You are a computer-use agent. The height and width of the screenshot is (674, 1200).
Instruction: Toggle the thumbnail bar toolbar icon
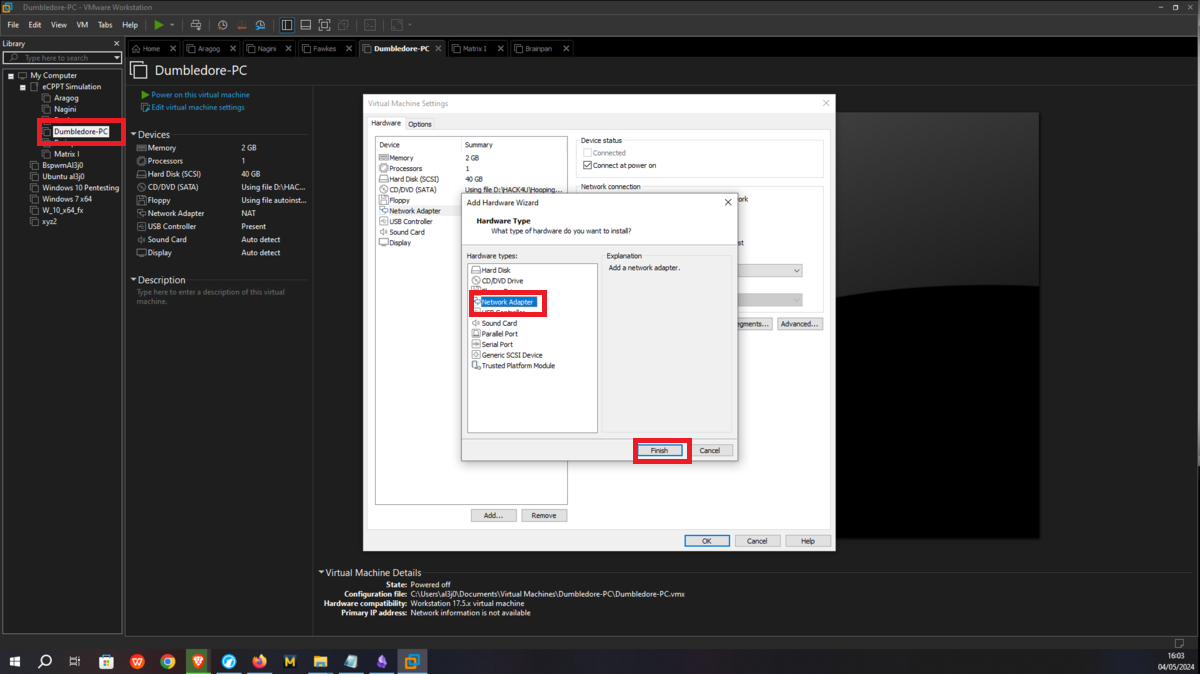(306, 25)
